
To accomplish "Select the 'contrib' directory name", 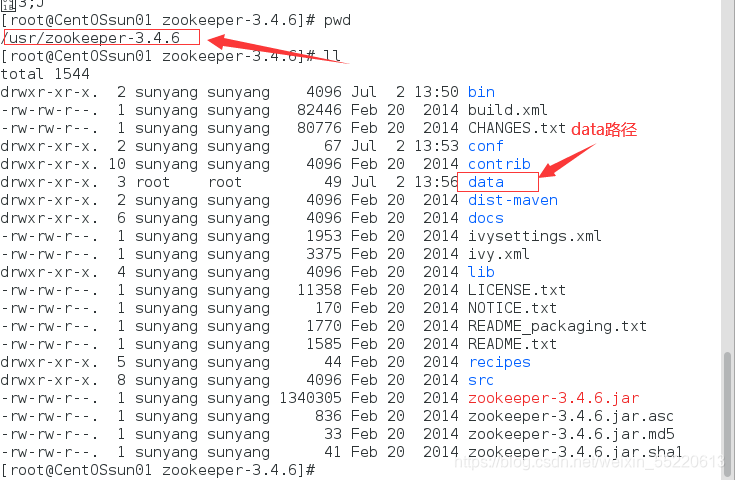I will pyautogui.click(x=499, y=164).
